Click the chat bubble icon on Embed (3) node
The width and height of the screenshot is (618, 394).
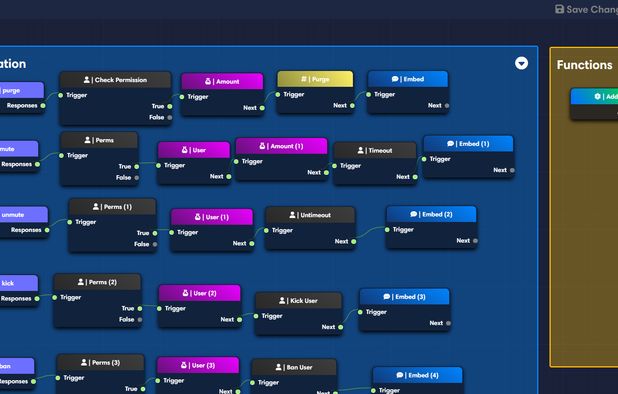coord(387,296)
